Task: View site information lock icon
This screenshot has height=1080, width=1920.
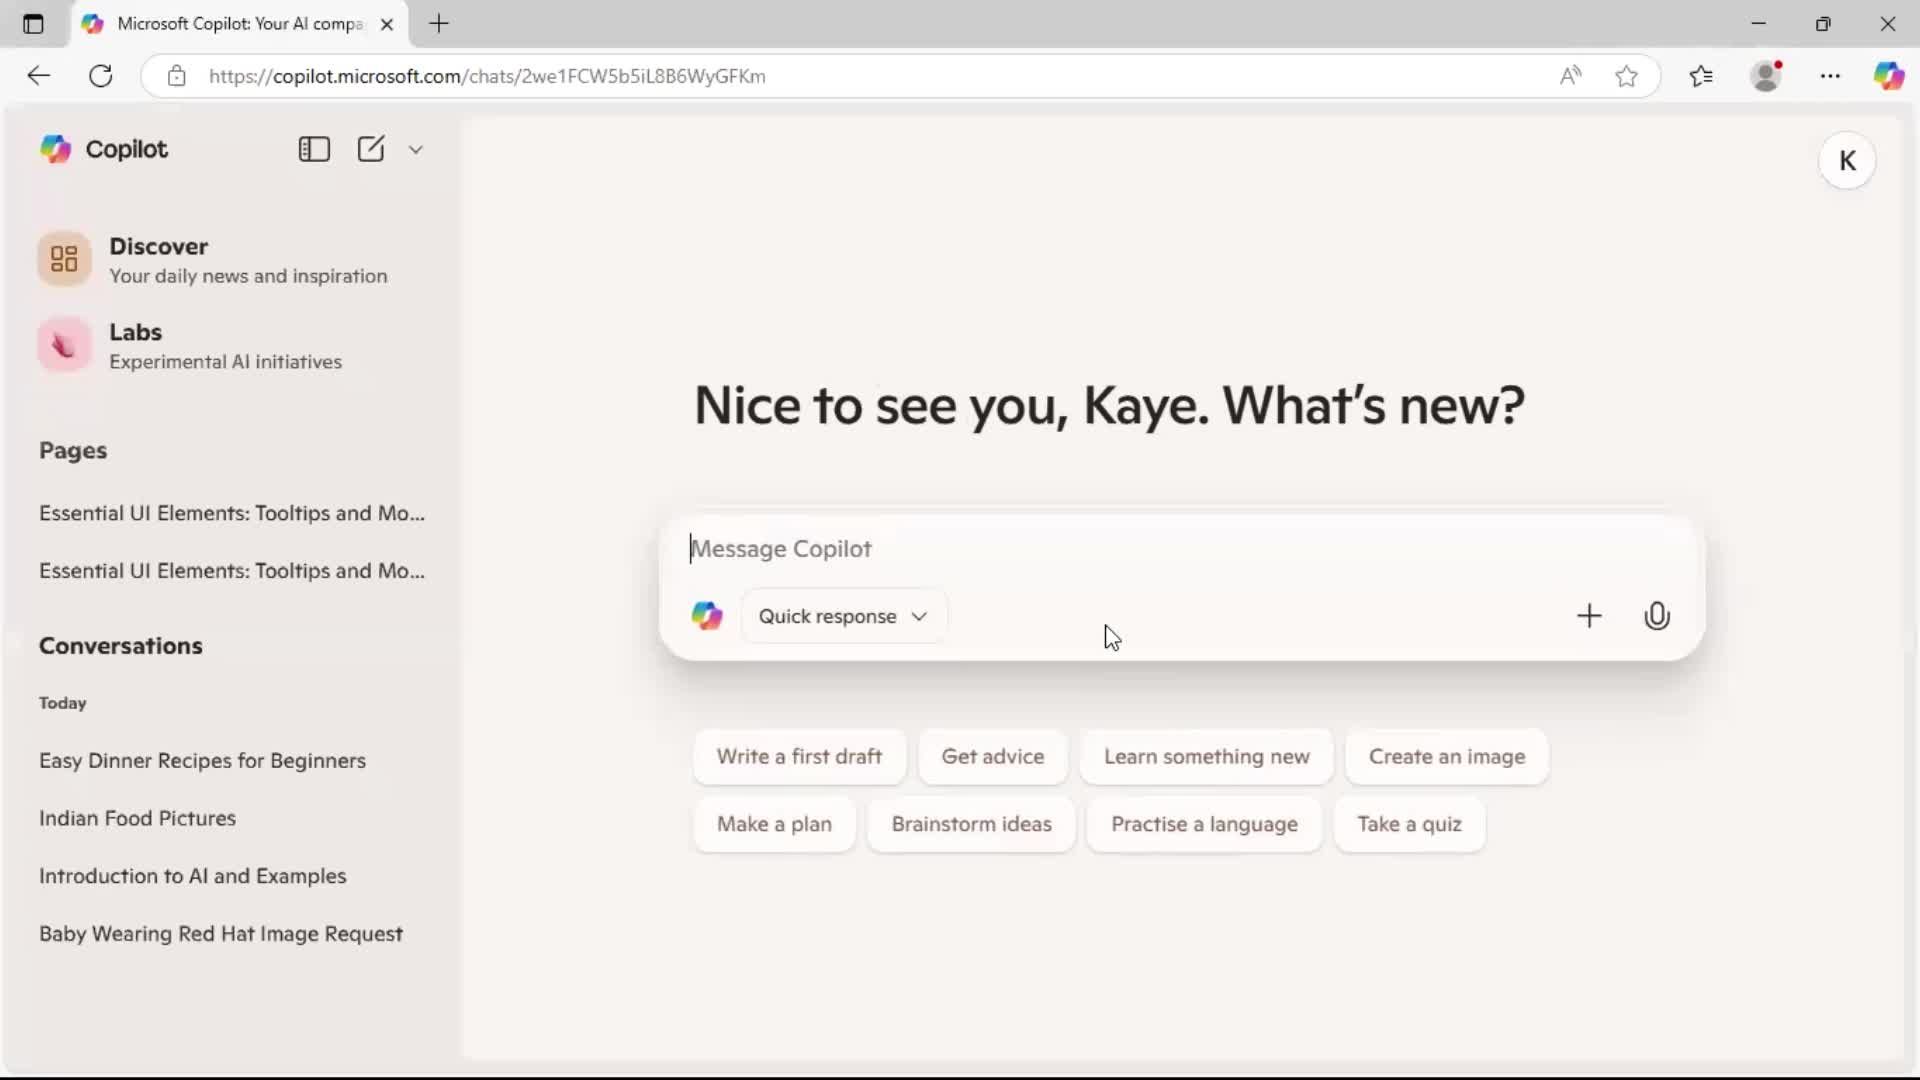Action: click(177, 76)
